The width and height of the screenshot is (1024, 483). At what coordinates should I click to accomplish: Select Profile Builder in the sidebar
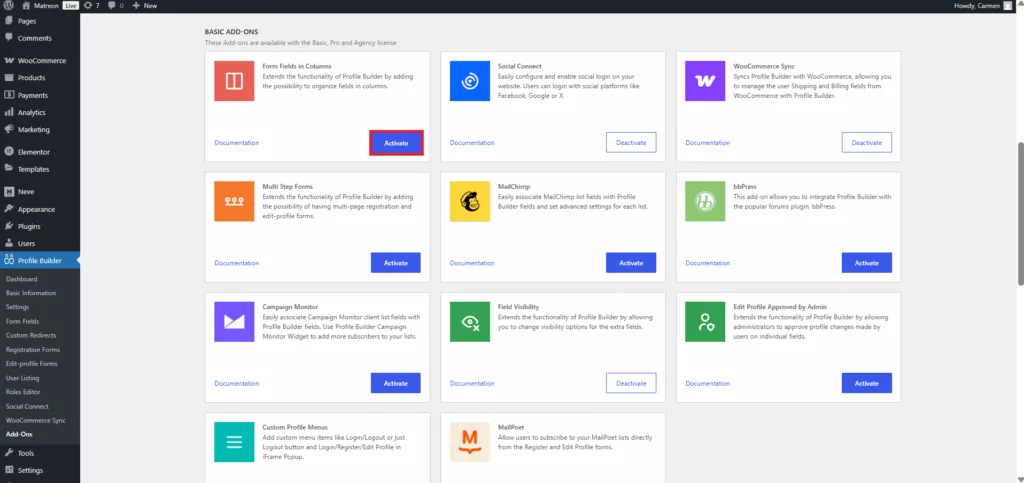(x=40, y=260)
